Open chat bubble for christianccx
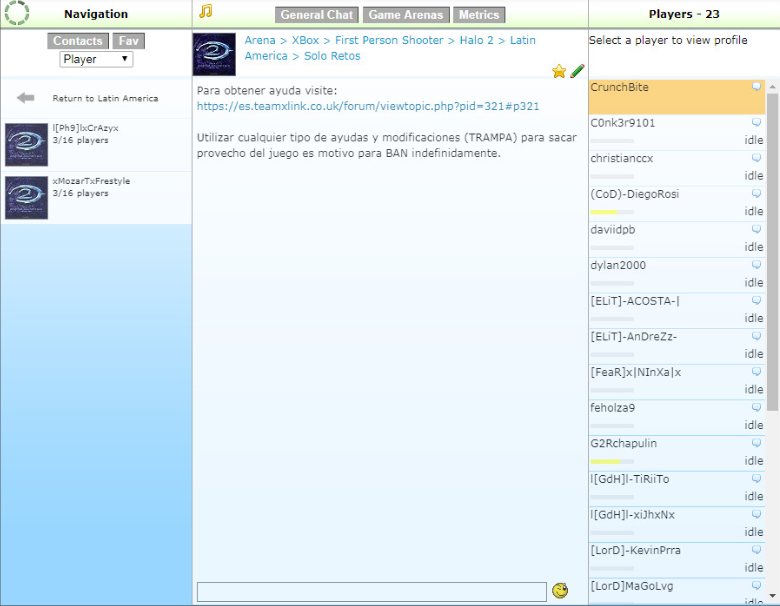 tap(756, 158)
